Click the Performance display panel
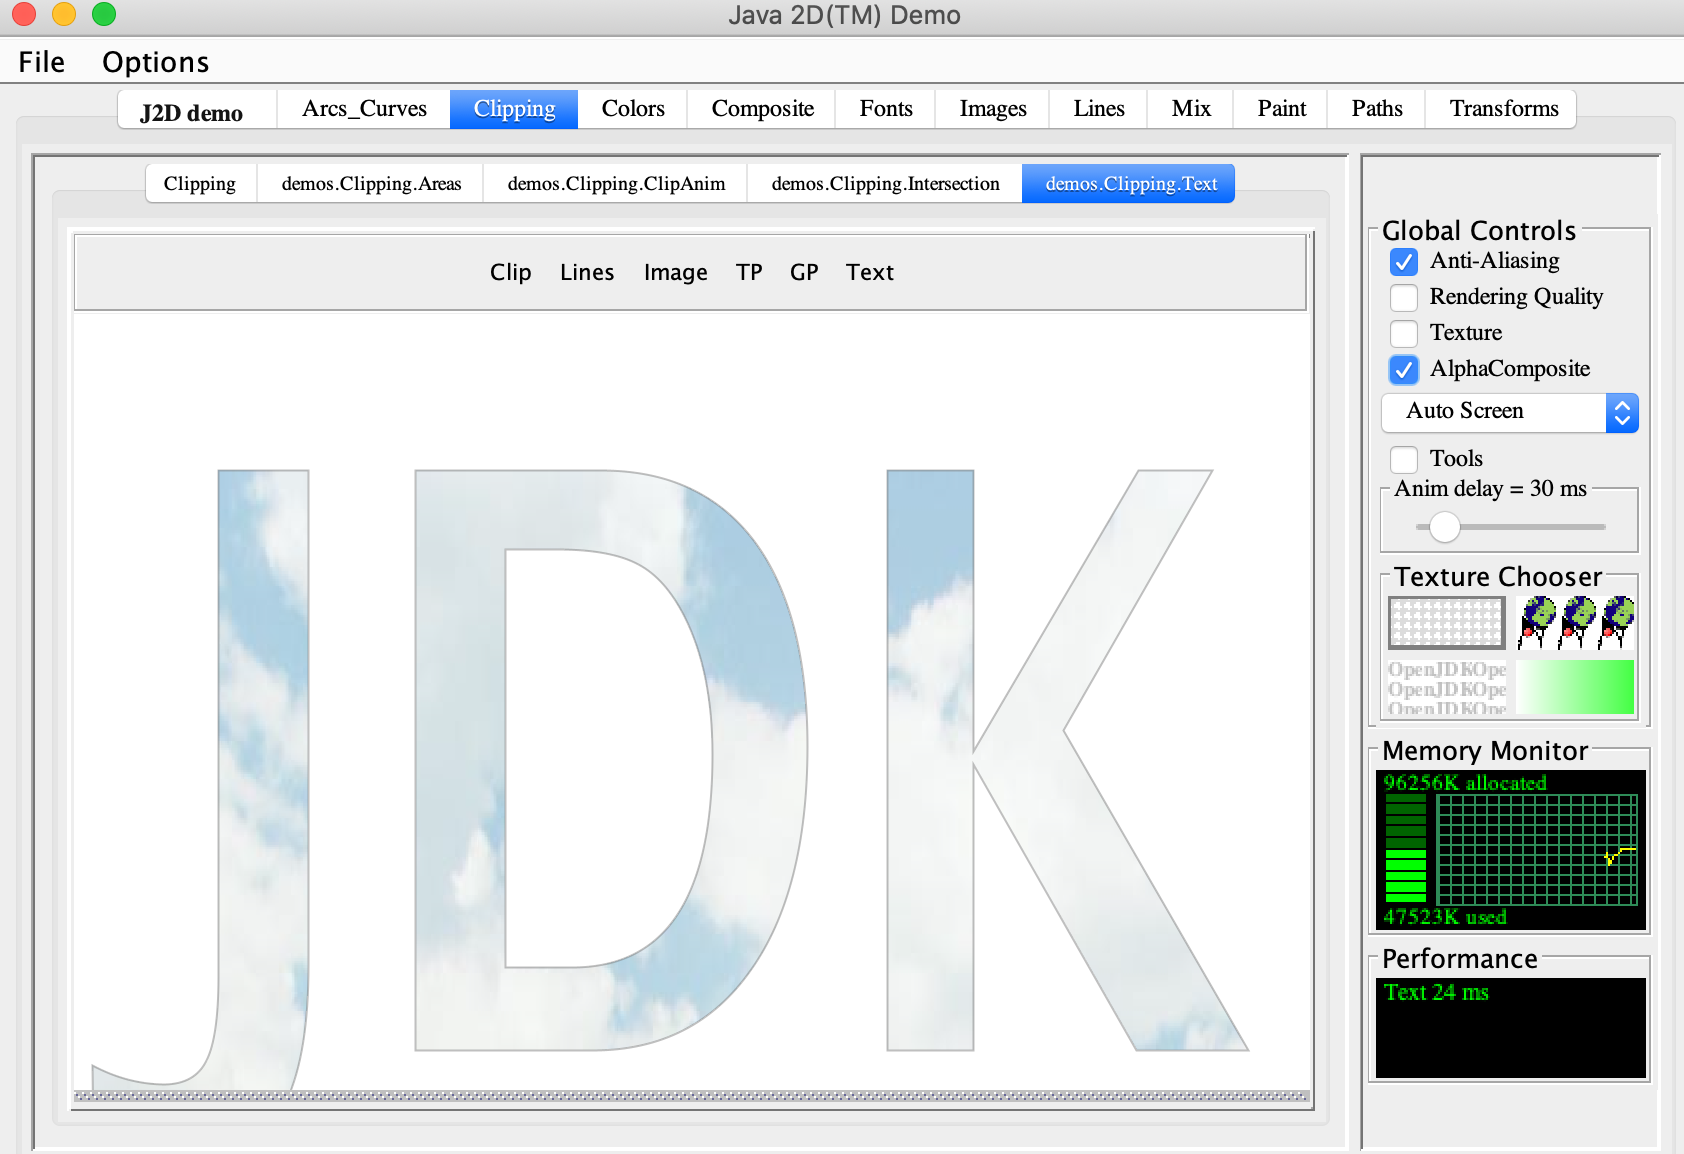 pos(1510,1027)
